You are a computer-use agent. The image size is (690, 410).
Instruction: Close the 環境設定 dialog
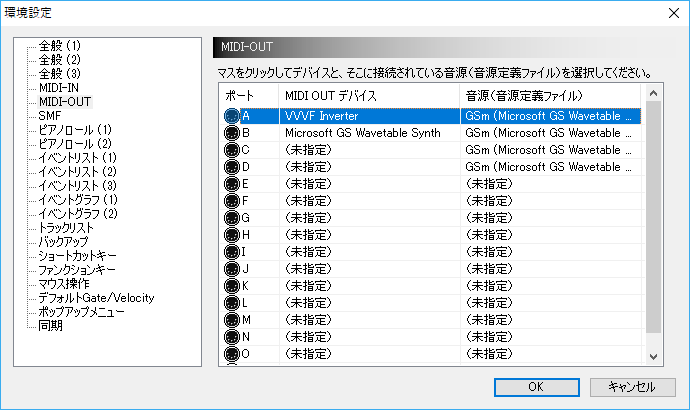[674, 13]
